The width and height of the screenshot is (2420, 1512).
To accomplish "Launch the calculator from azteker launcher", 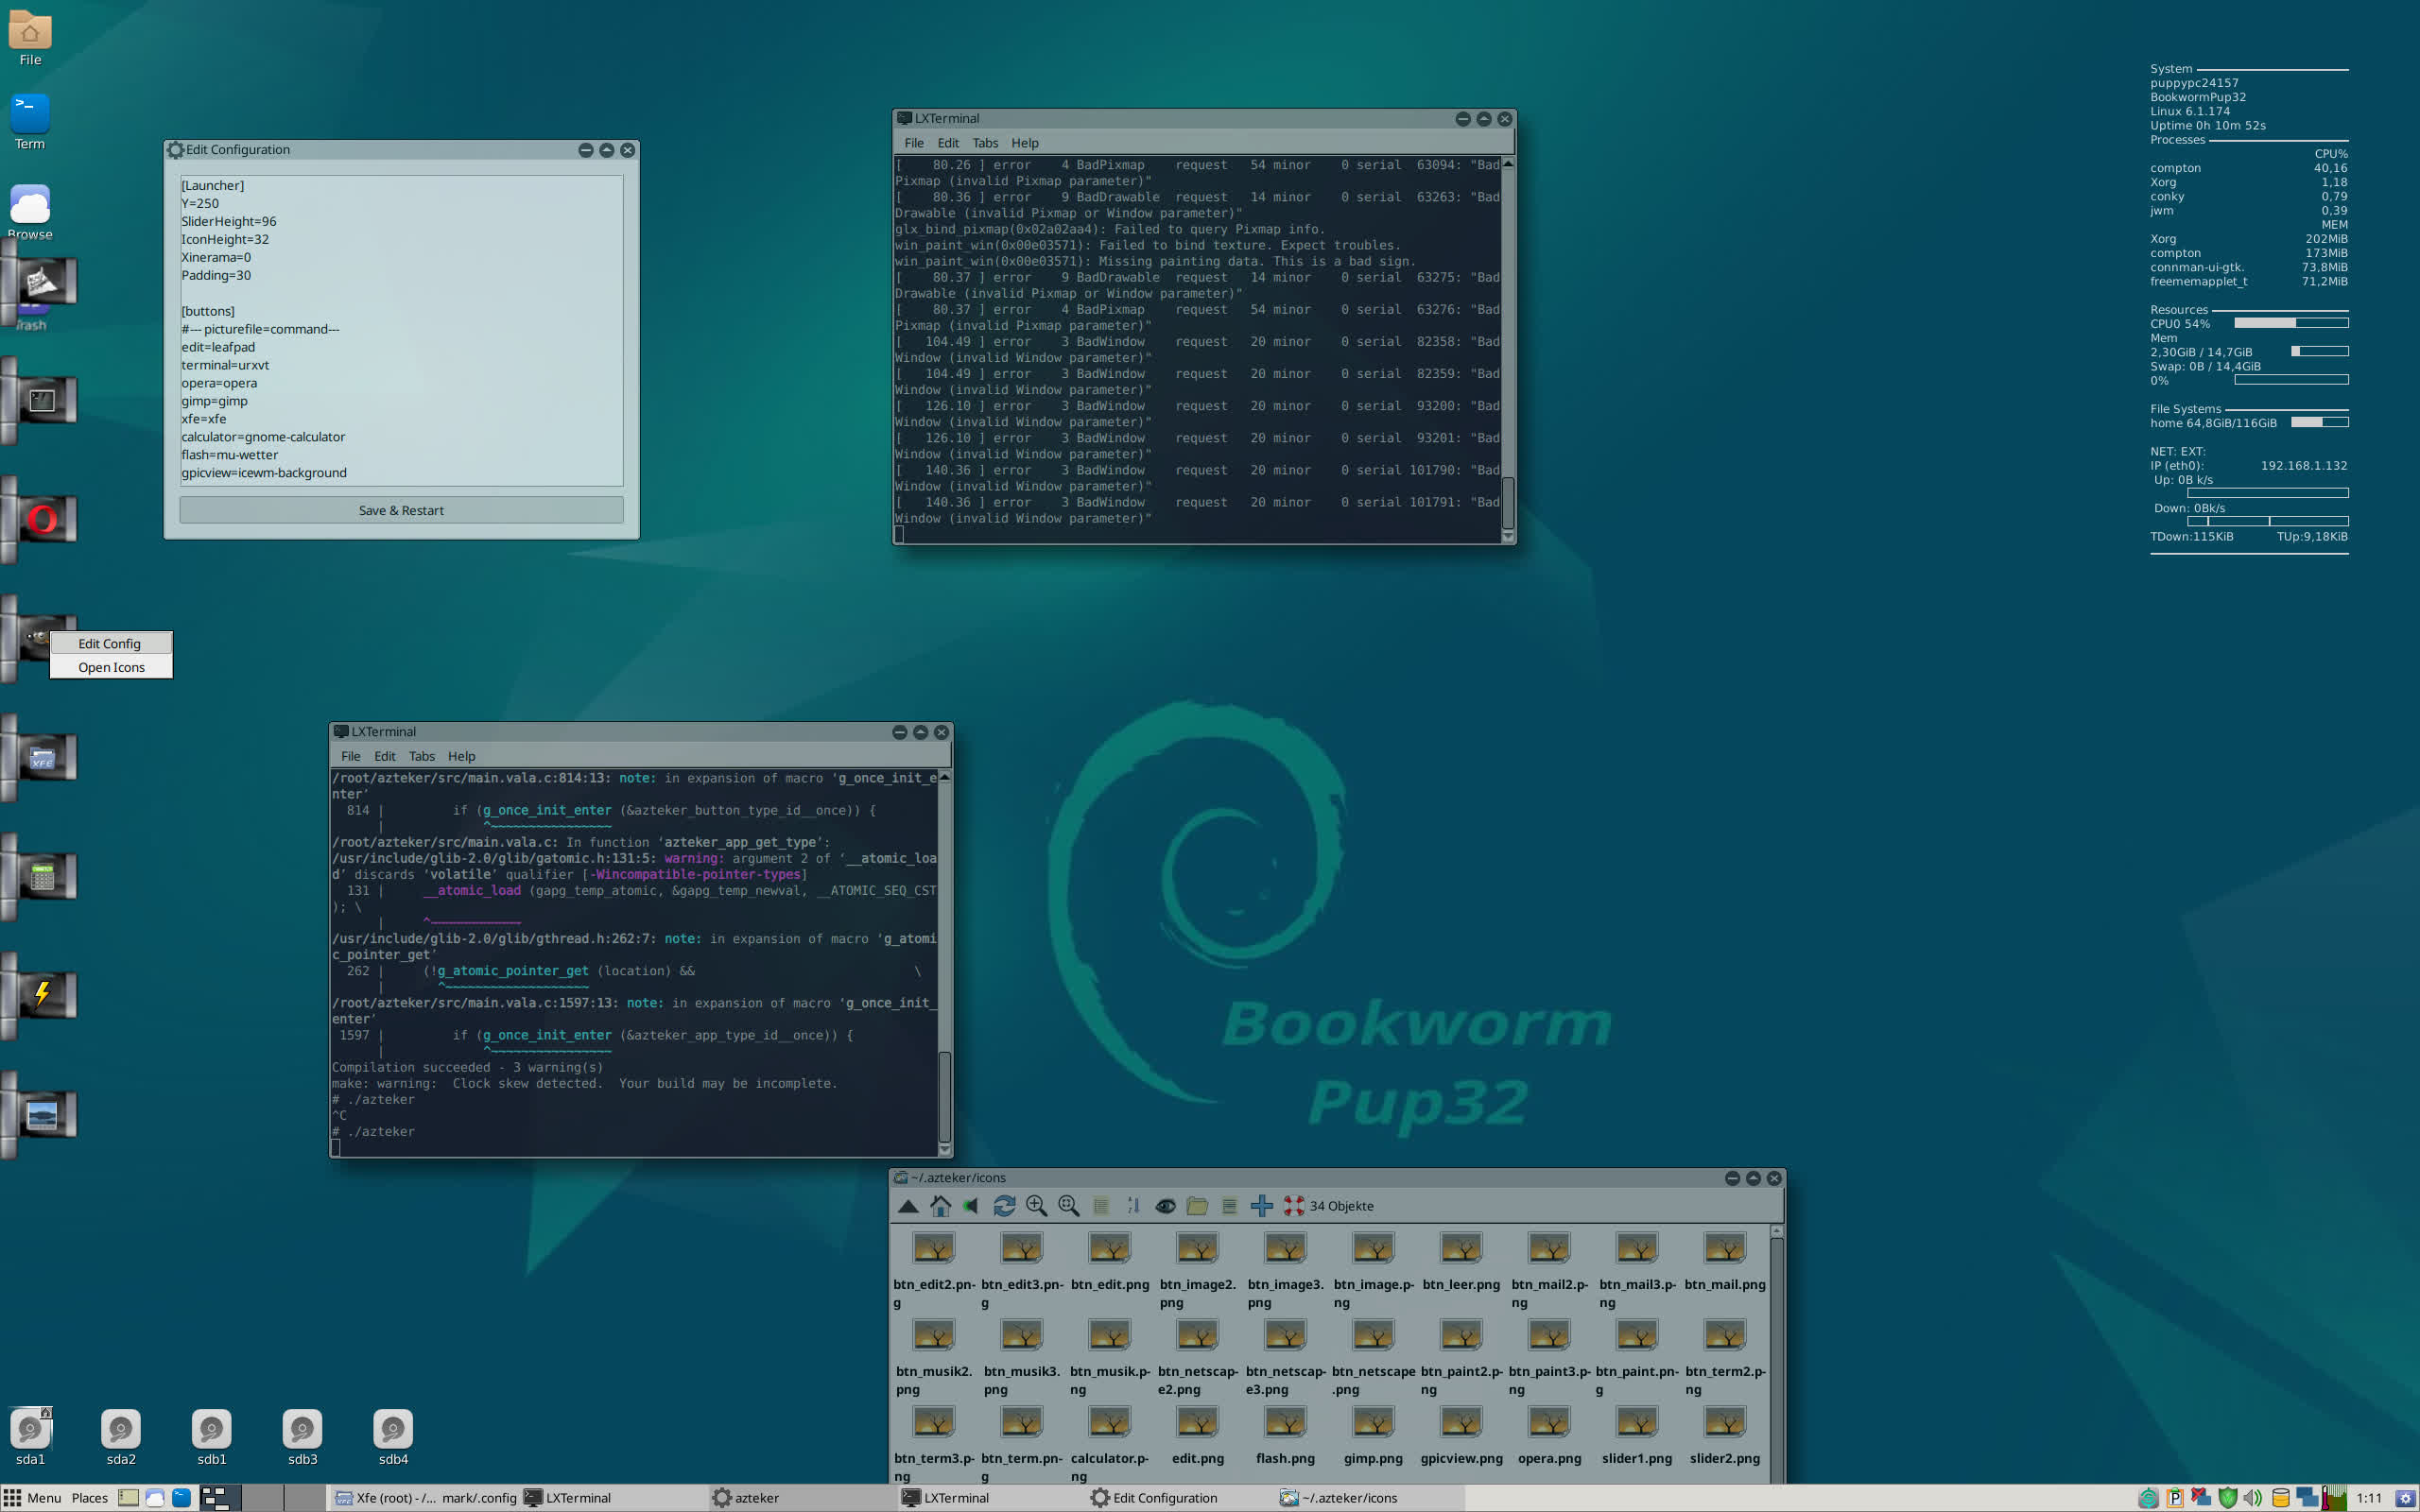I will tap(42, 877).
